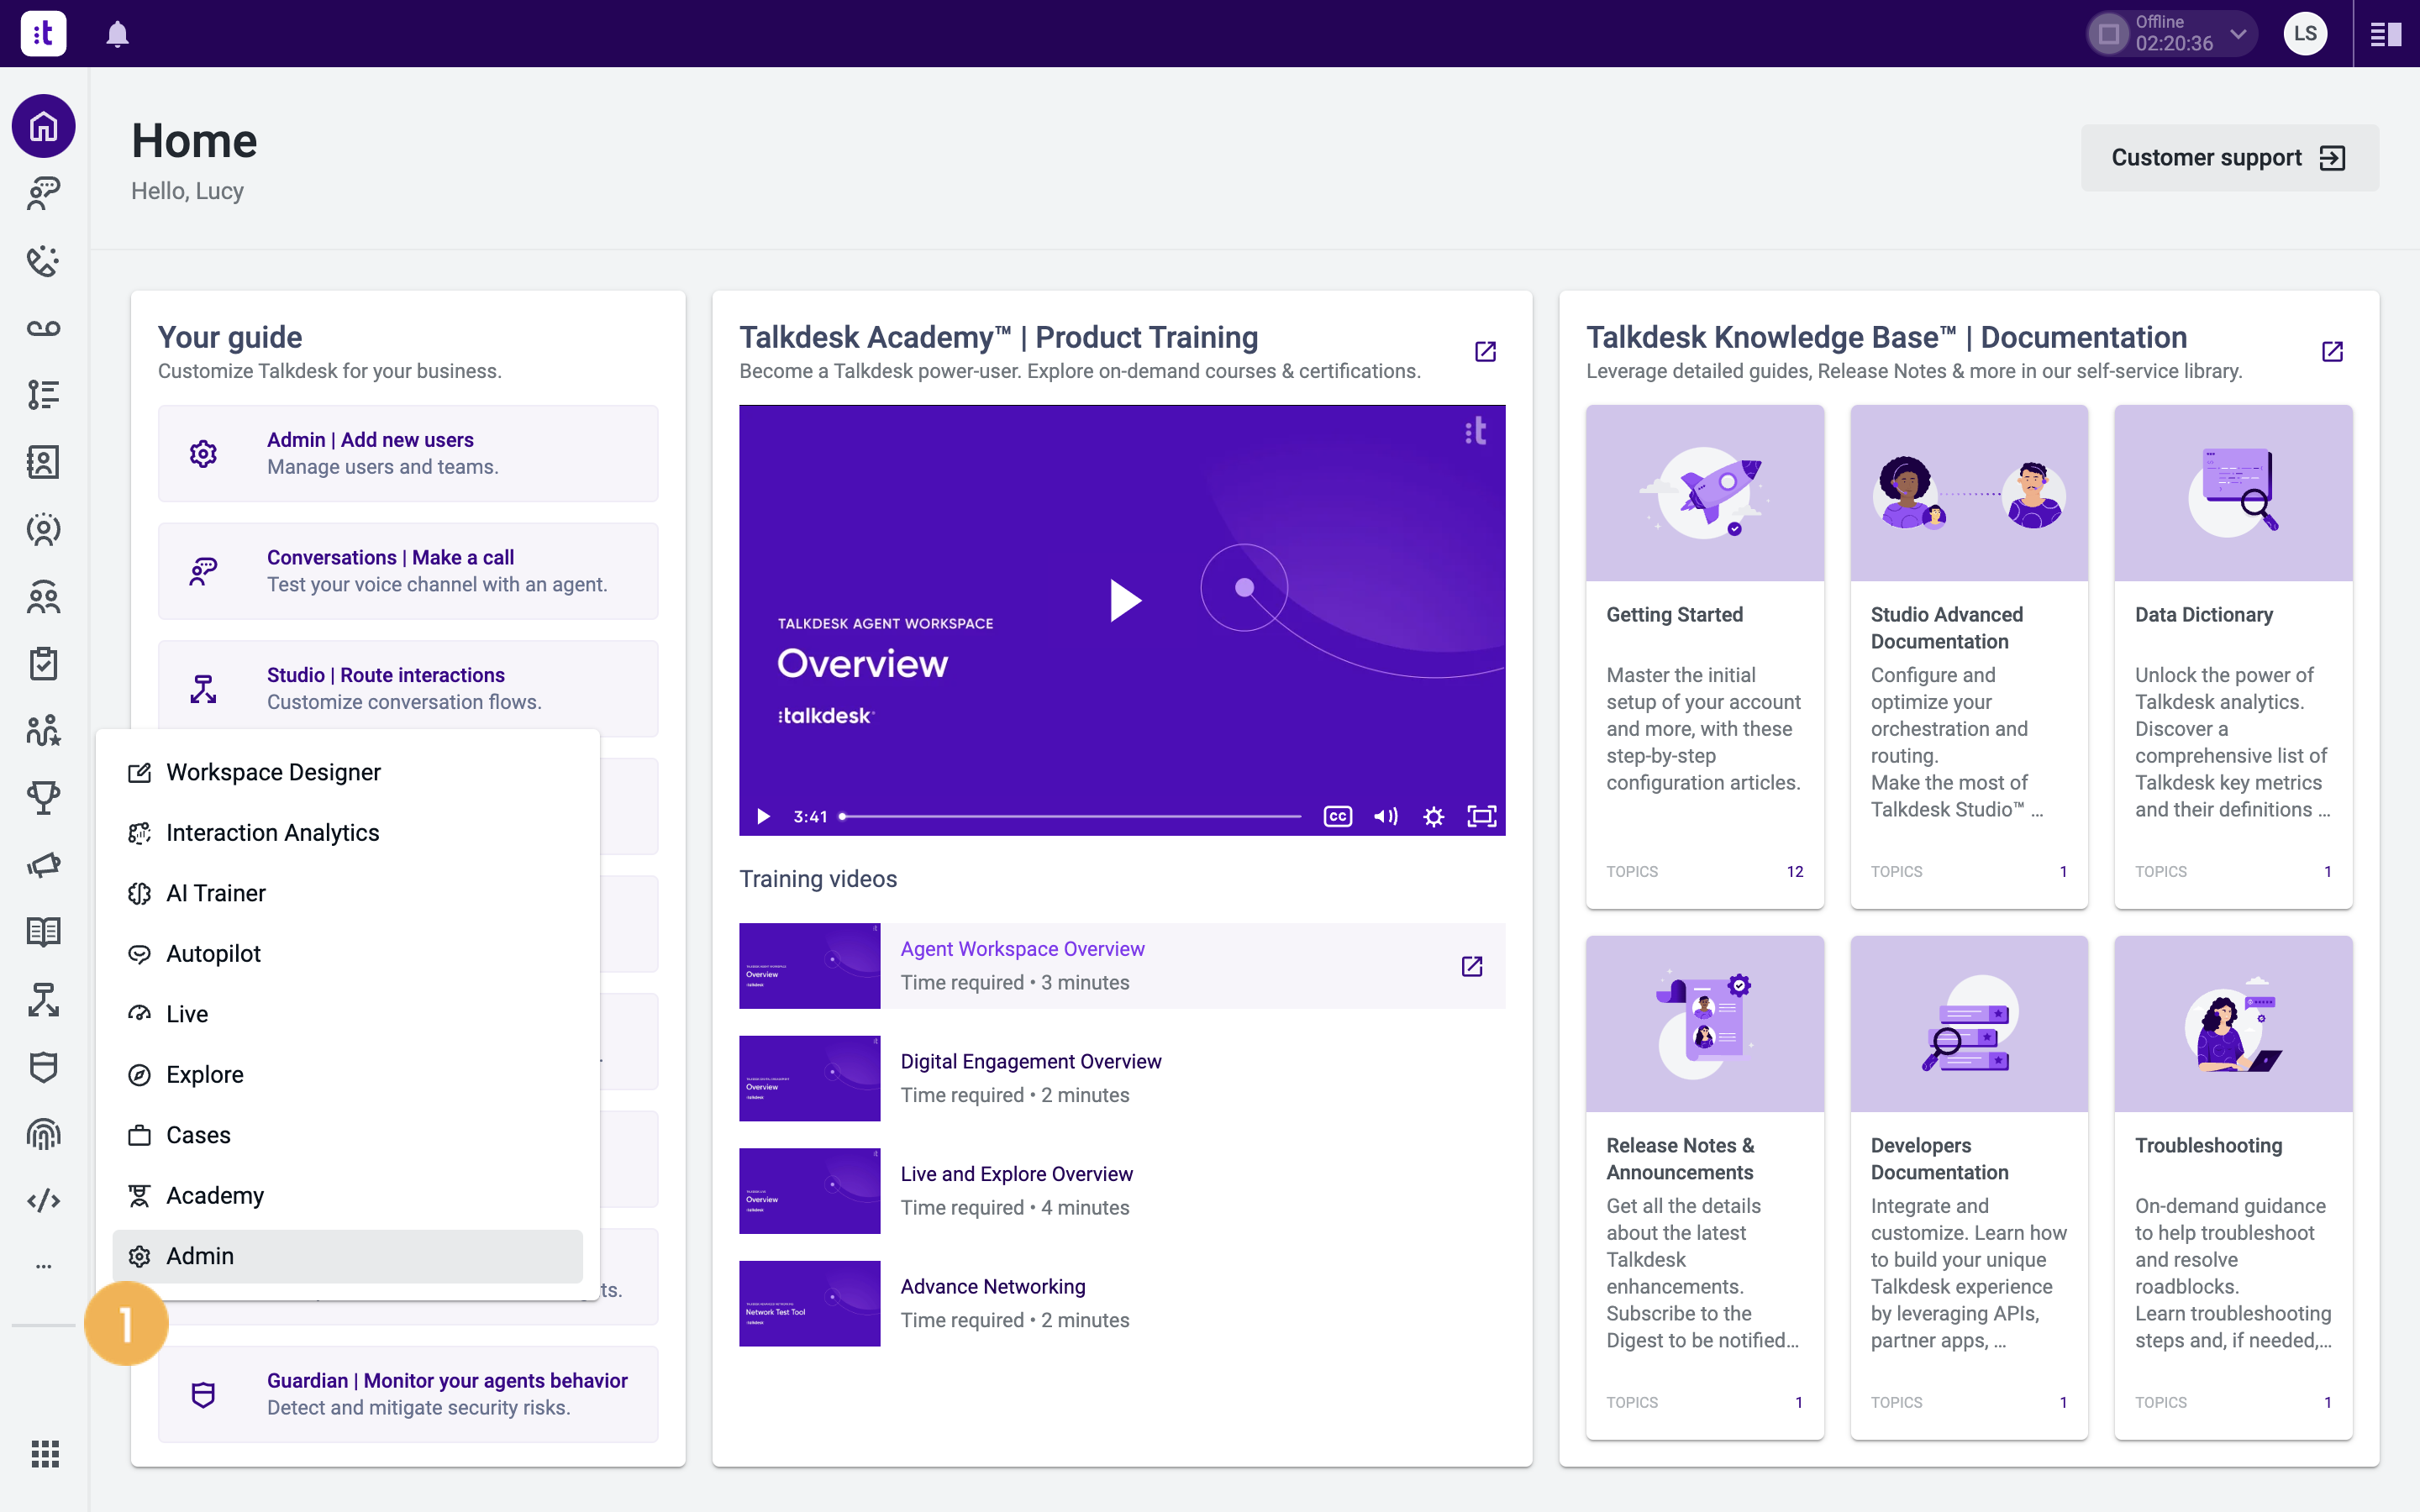Toggle closed captions on the video
Viewport: 2420px width, 1512px height.
click(1337, 816)
